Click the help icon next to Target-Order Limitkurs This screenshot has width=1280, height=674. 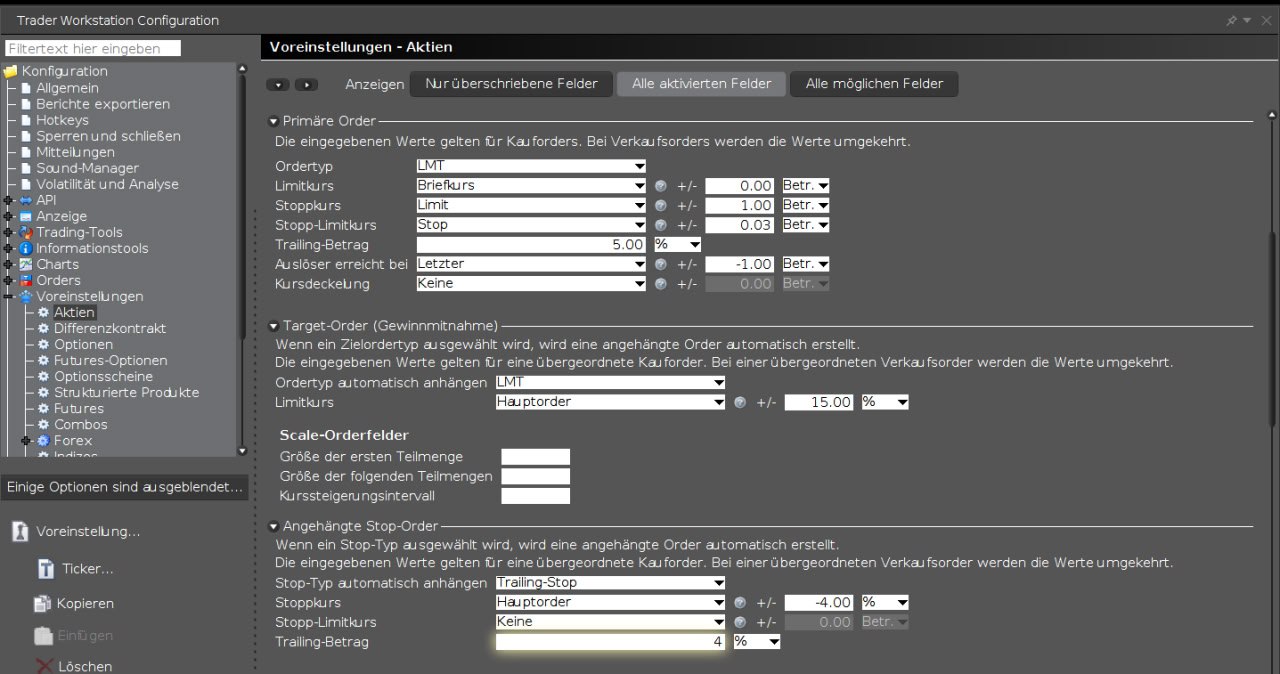(740, 402)
